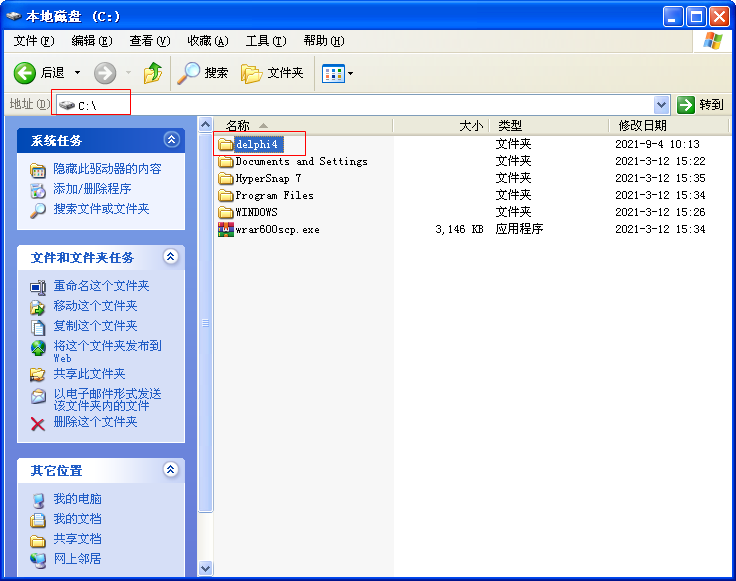Click 重命名这个文件夹 link
The width and height of the screenshot is (736, 581).
[x=101, y=286]
